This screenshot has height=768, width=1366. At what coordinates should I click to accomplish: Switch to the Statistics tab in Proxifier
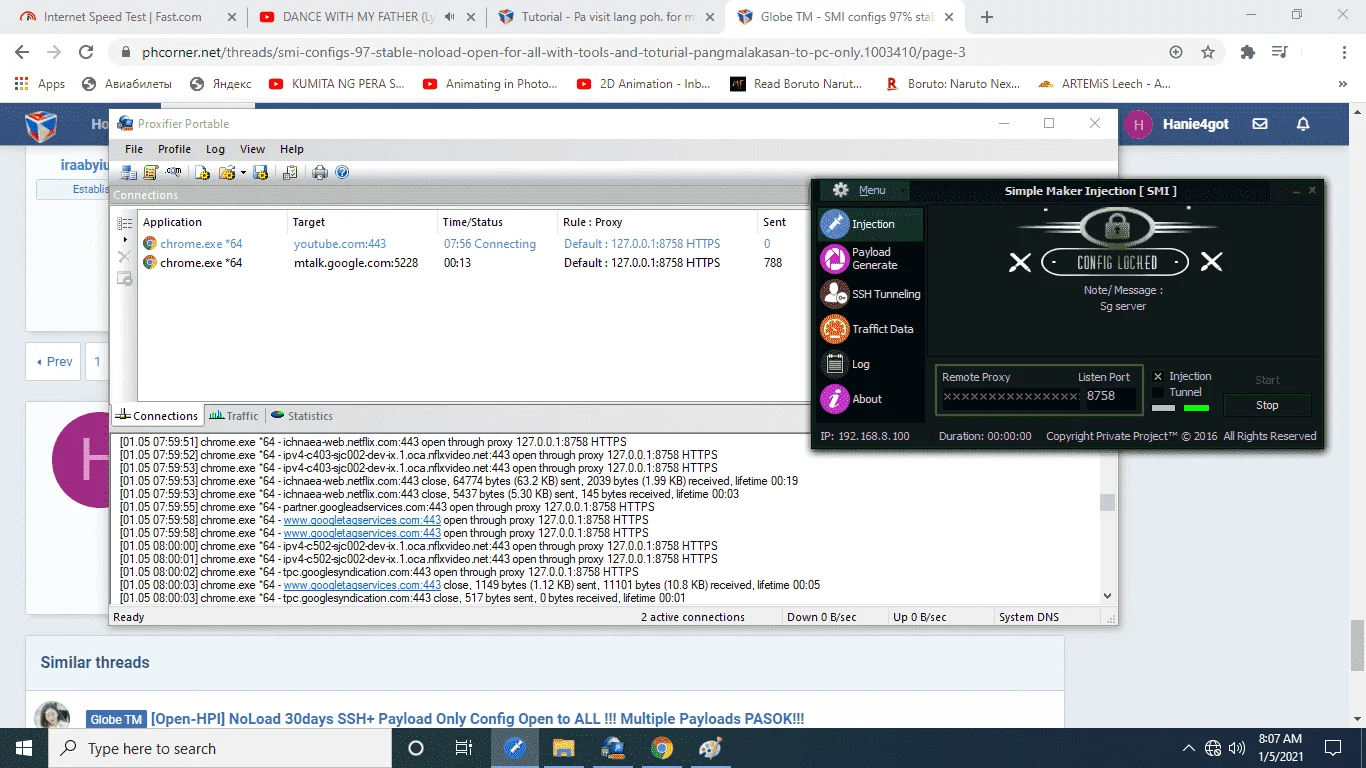tap(302, 416)
